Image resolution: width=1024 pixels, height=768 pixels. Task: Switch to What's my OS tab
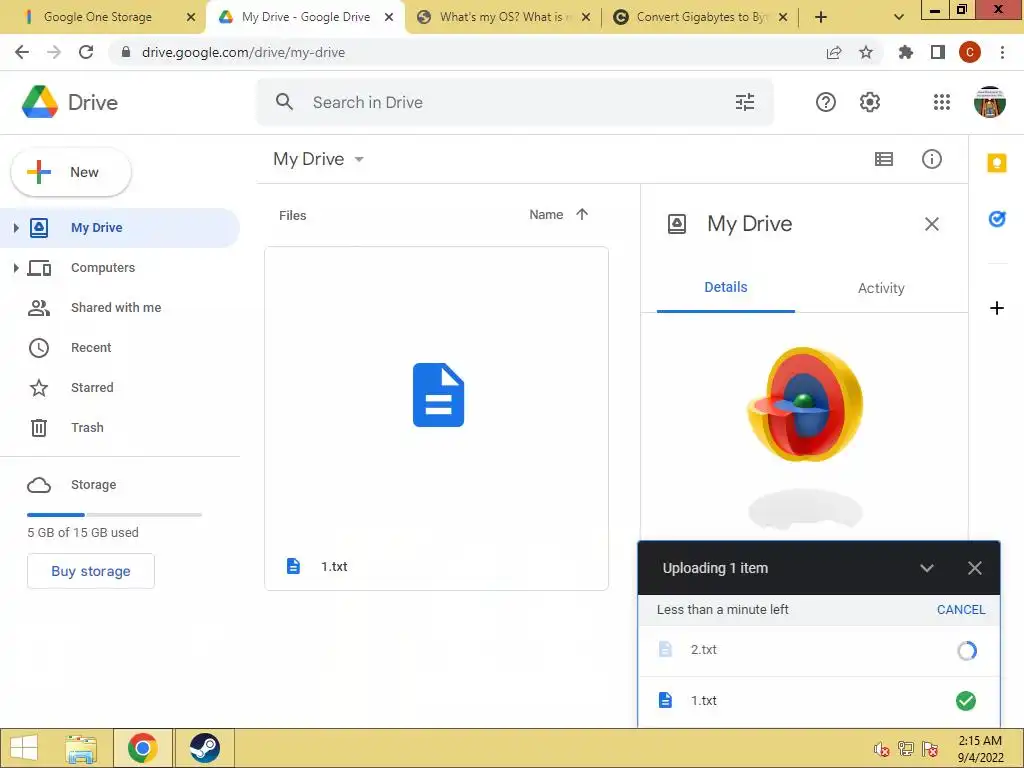pyautogui.click(x=503, y=17)
